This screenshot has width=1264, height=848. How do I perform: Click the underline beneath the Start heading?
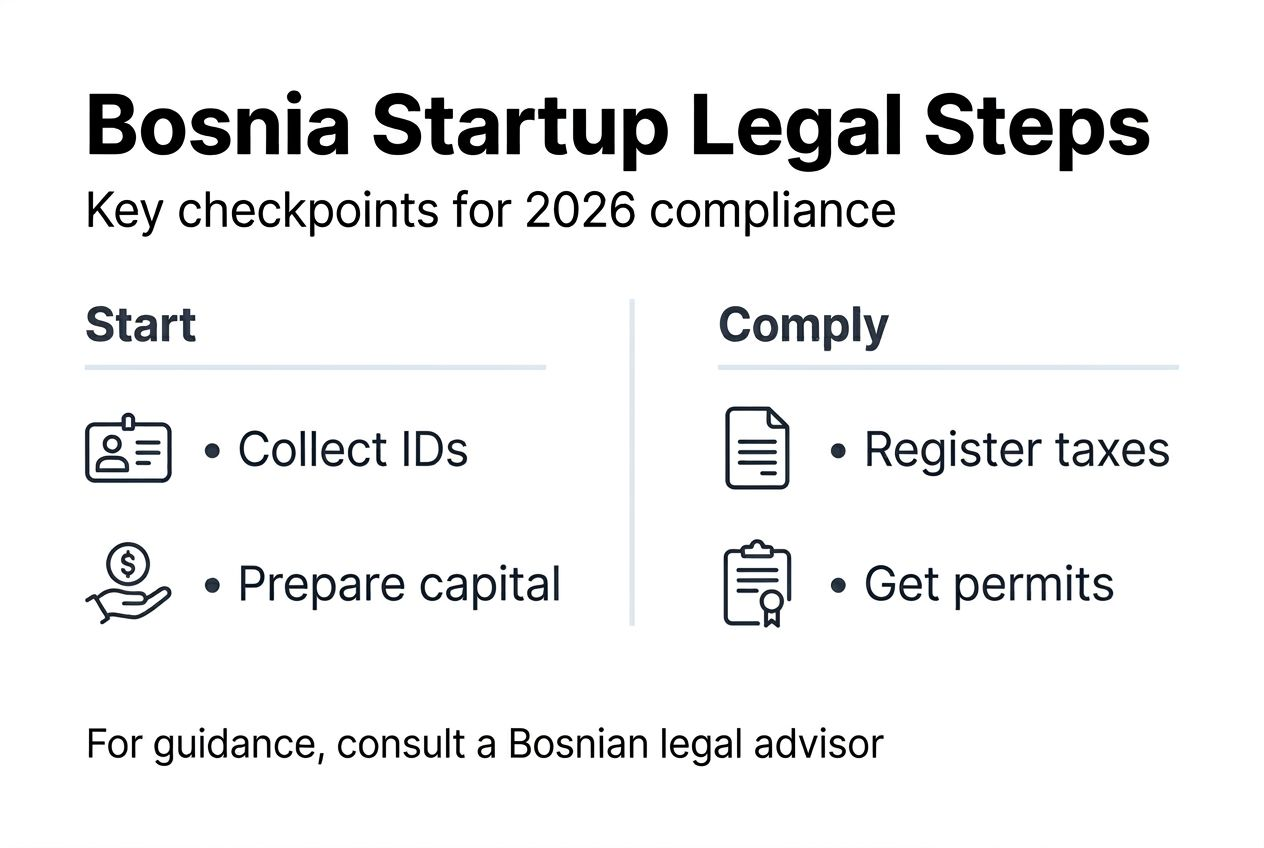315,368
